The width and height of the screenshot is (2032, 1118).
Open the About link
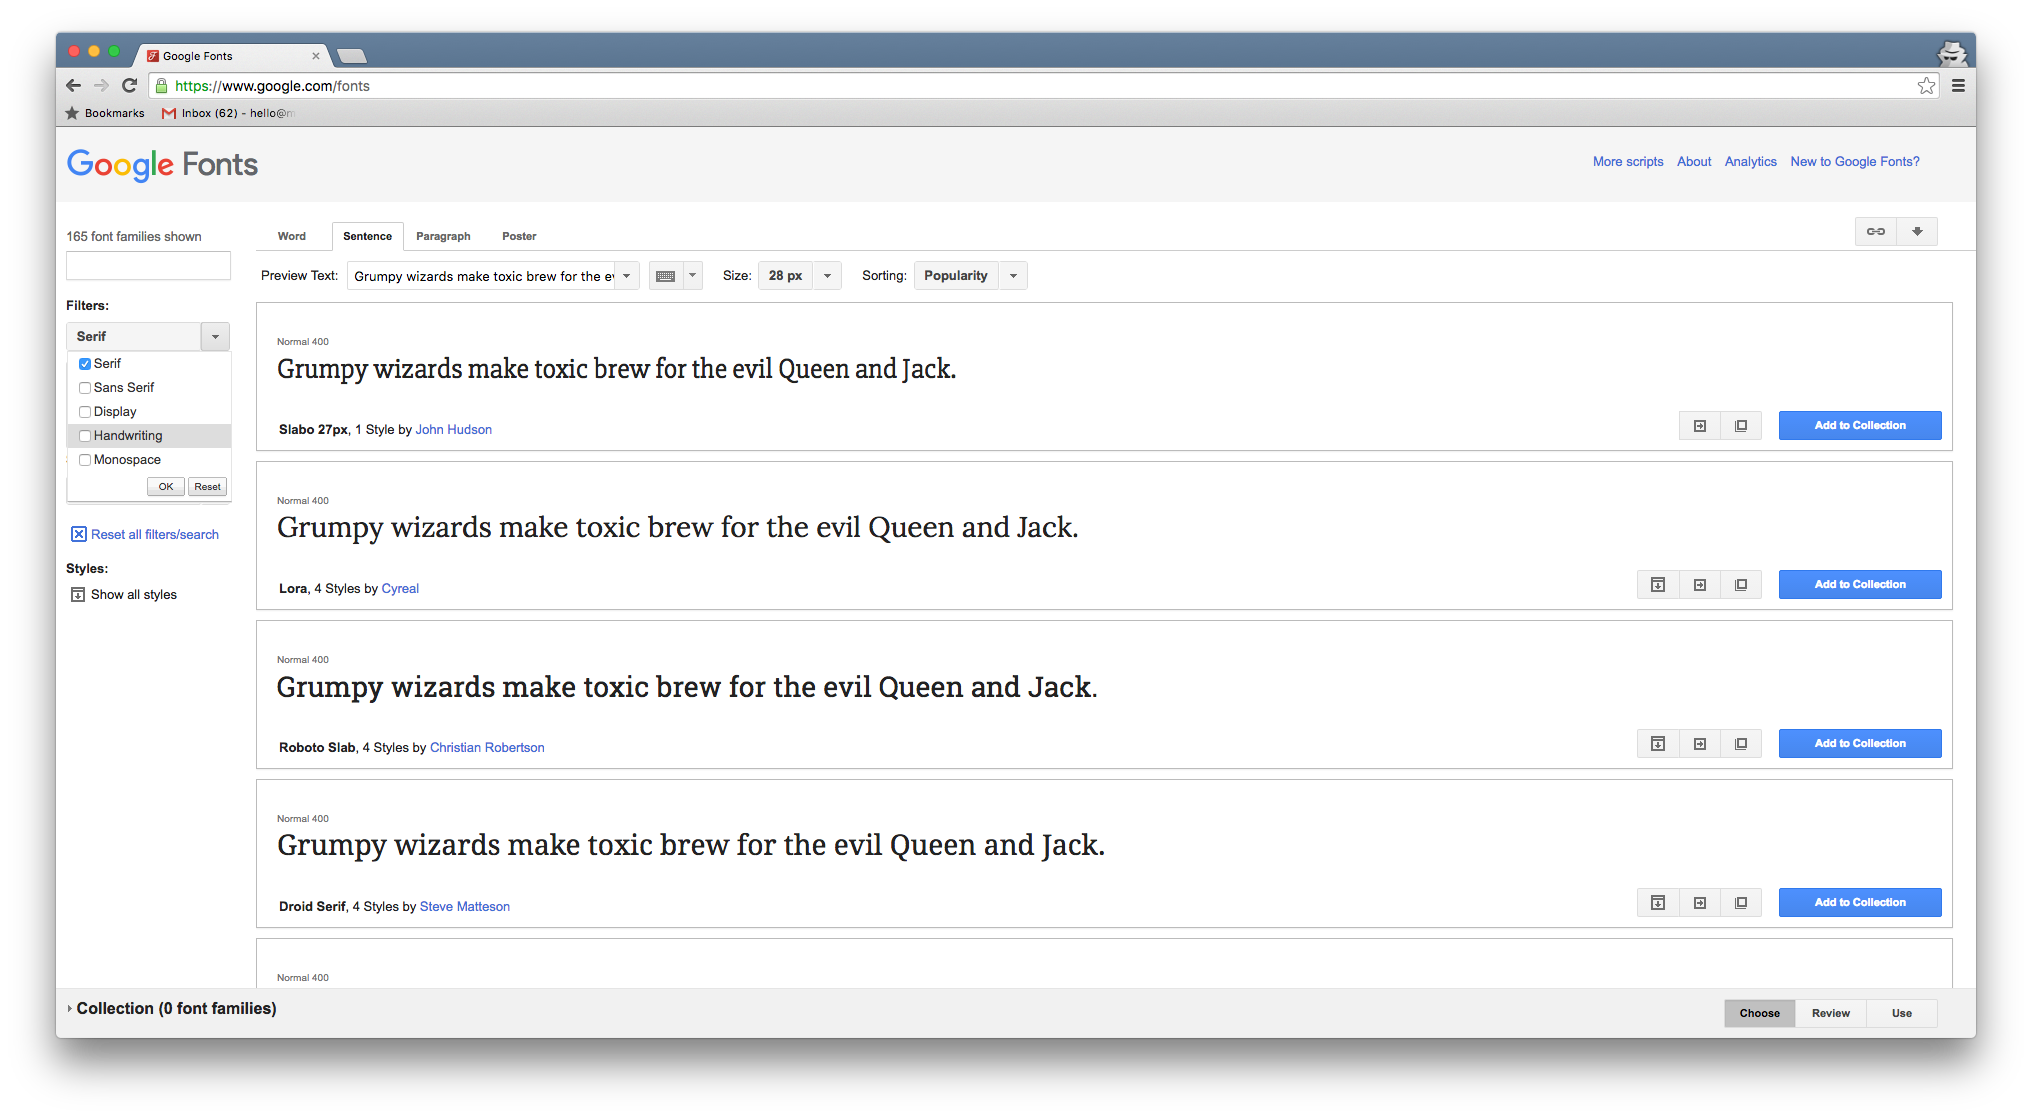[1694, 162]
